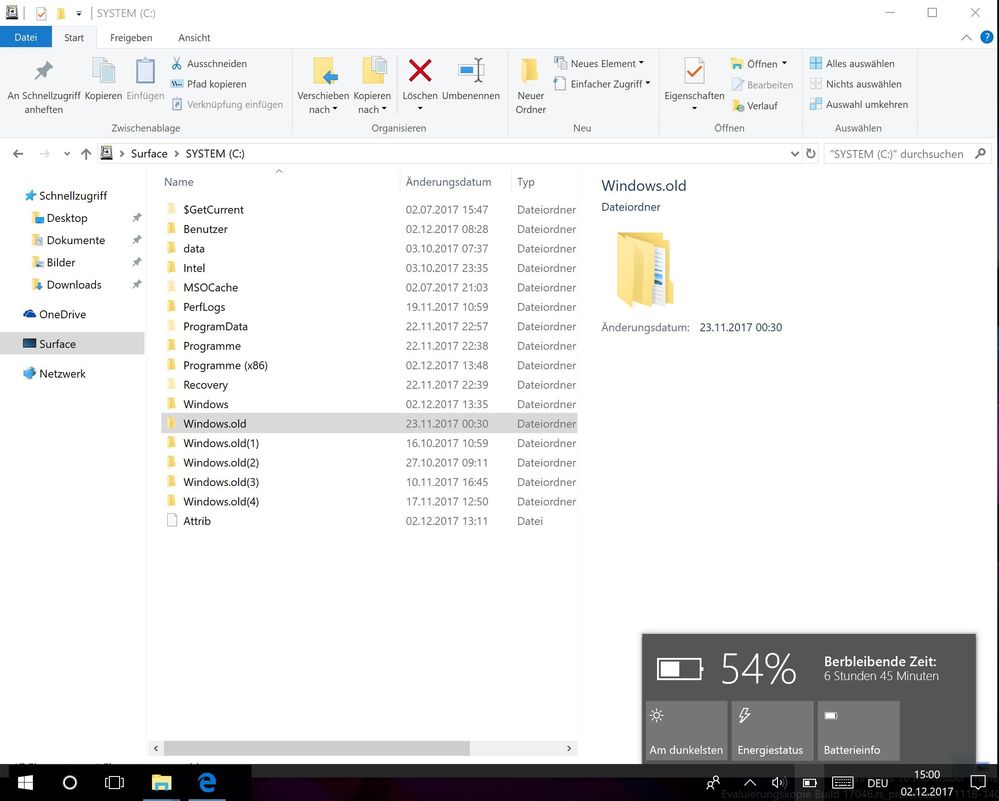Open Task View on the taskbar
Image resolution: width=999 pixels, height=801 pixels.
coord(114,782)
